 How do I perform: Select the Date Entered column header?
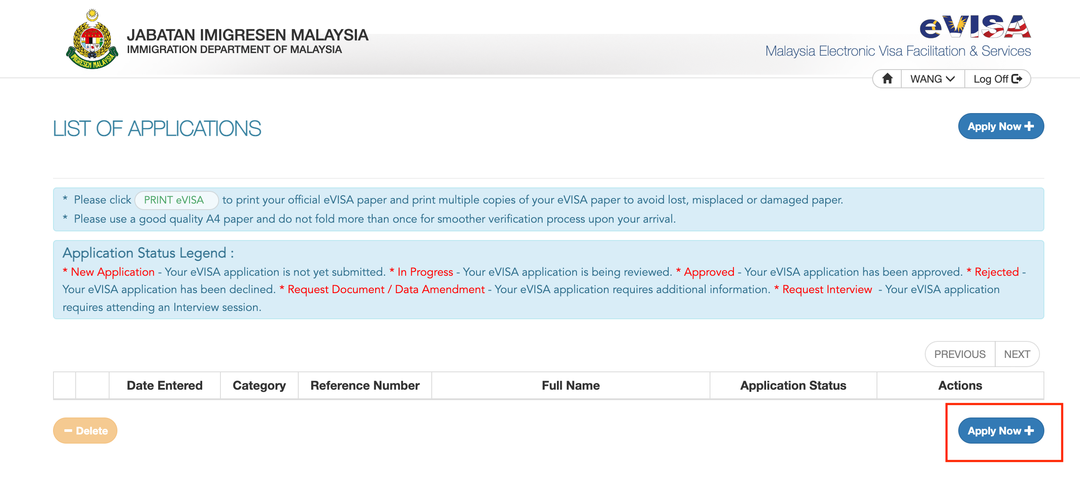click(x=164, y=385)
